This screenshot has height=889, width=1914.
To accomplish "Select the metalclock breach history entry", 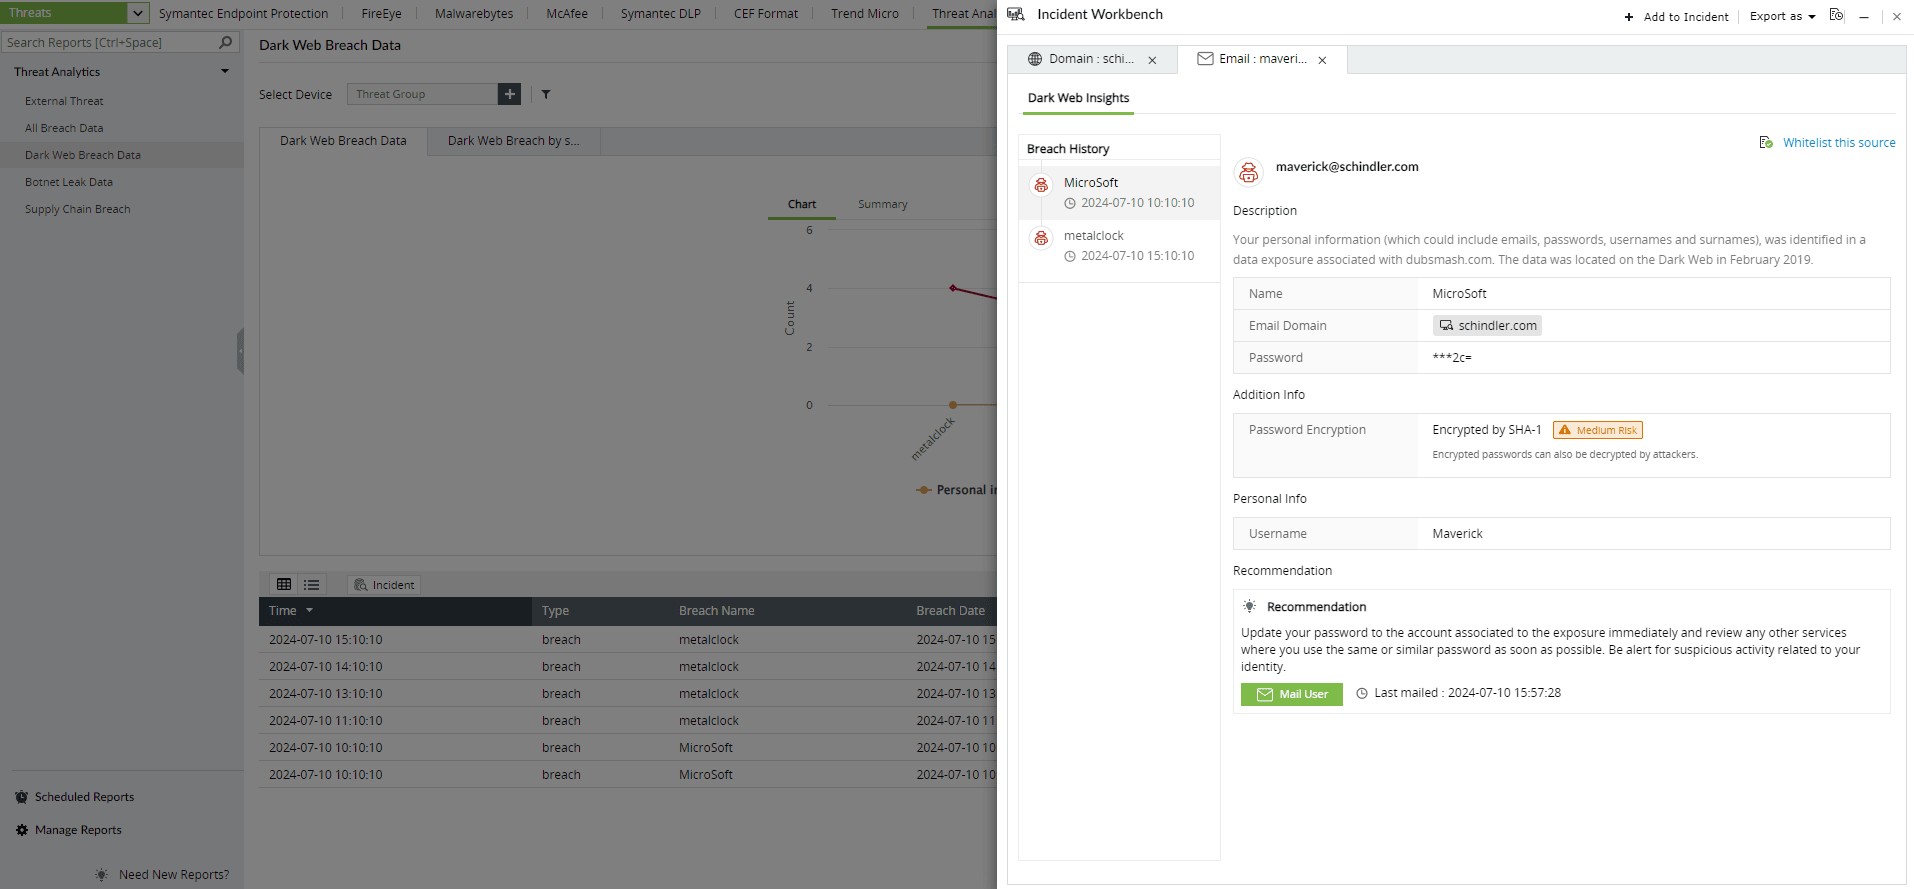I will (1119, 246).
